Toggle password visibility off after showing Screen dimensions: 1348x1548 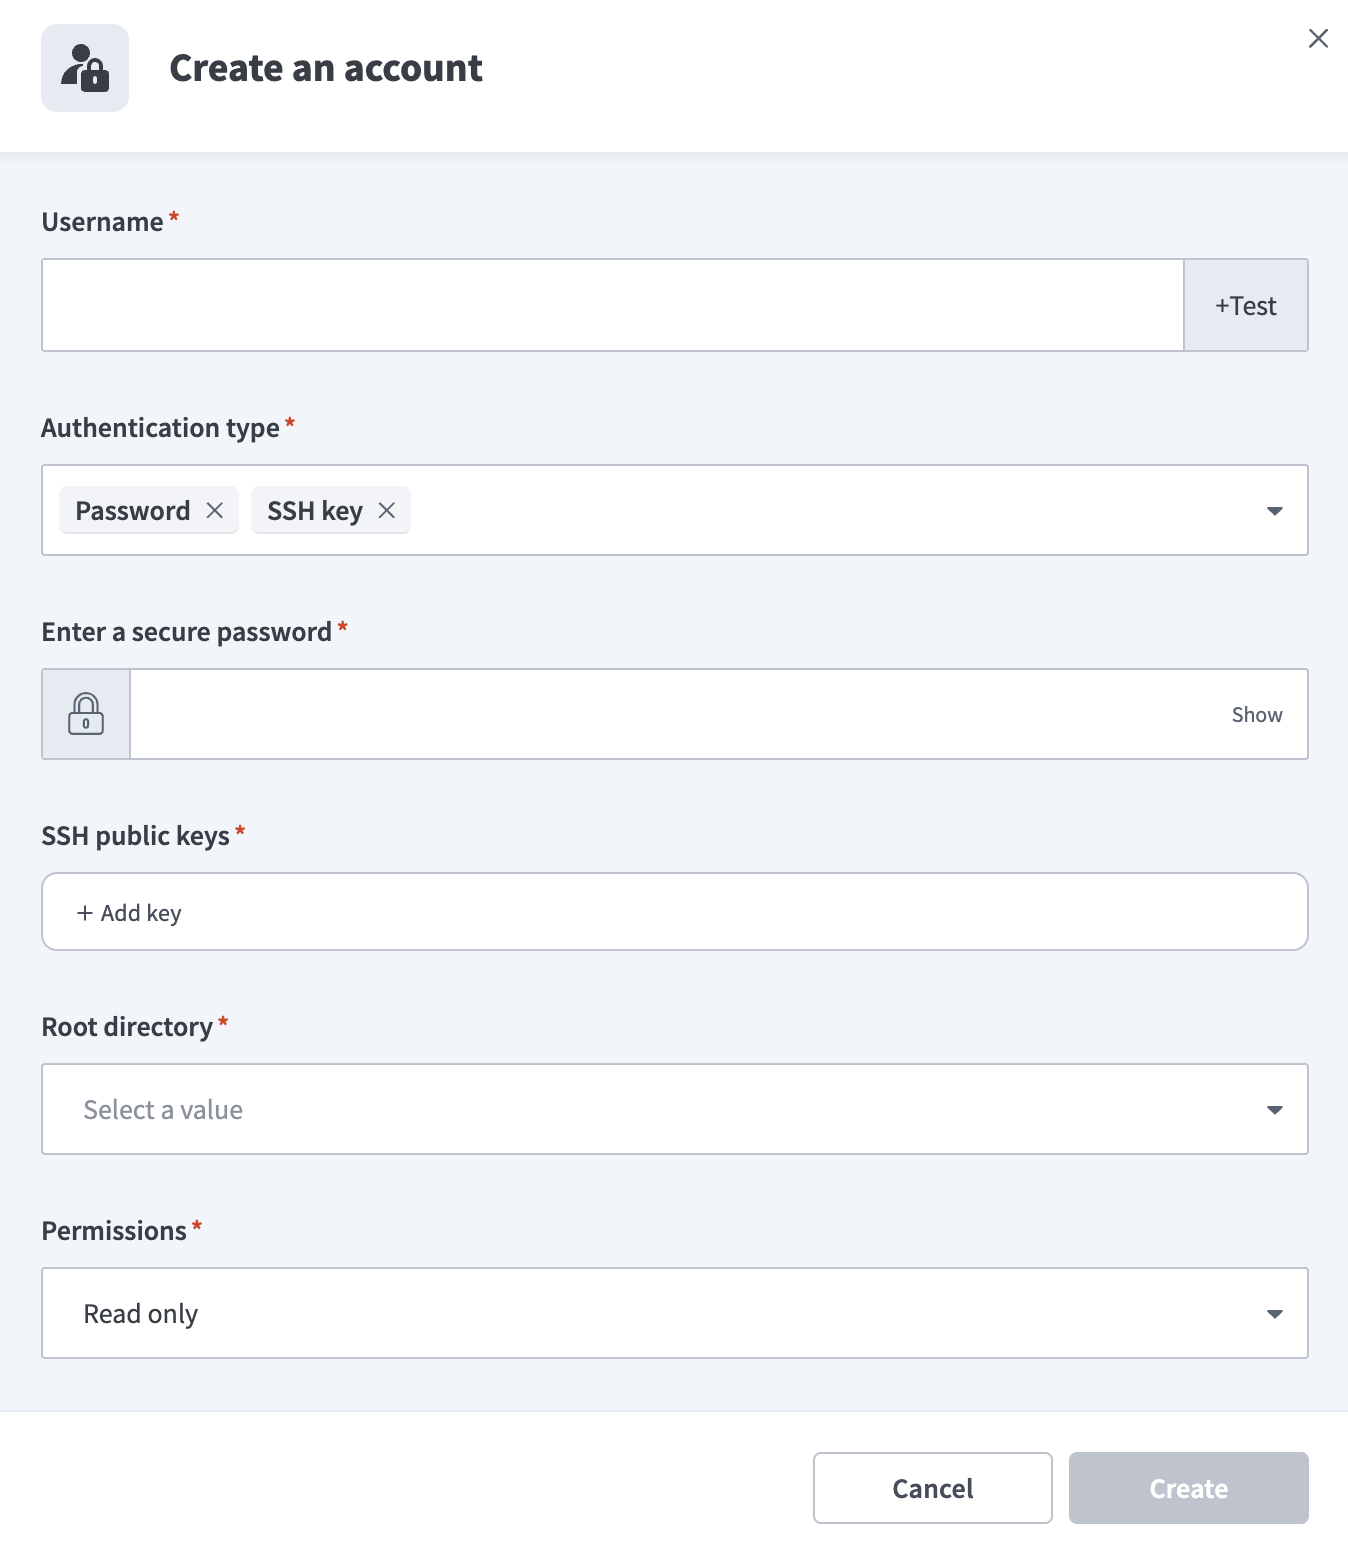coord(1257,713)
